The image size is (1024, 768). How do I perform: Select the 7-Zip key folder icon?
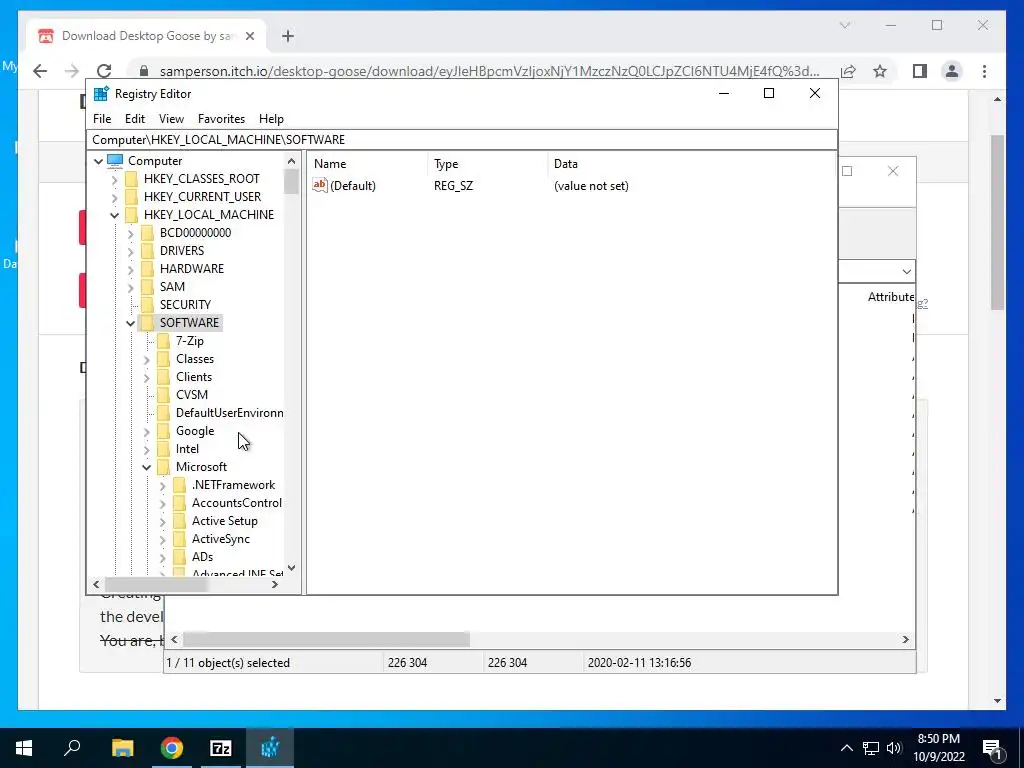163,341
